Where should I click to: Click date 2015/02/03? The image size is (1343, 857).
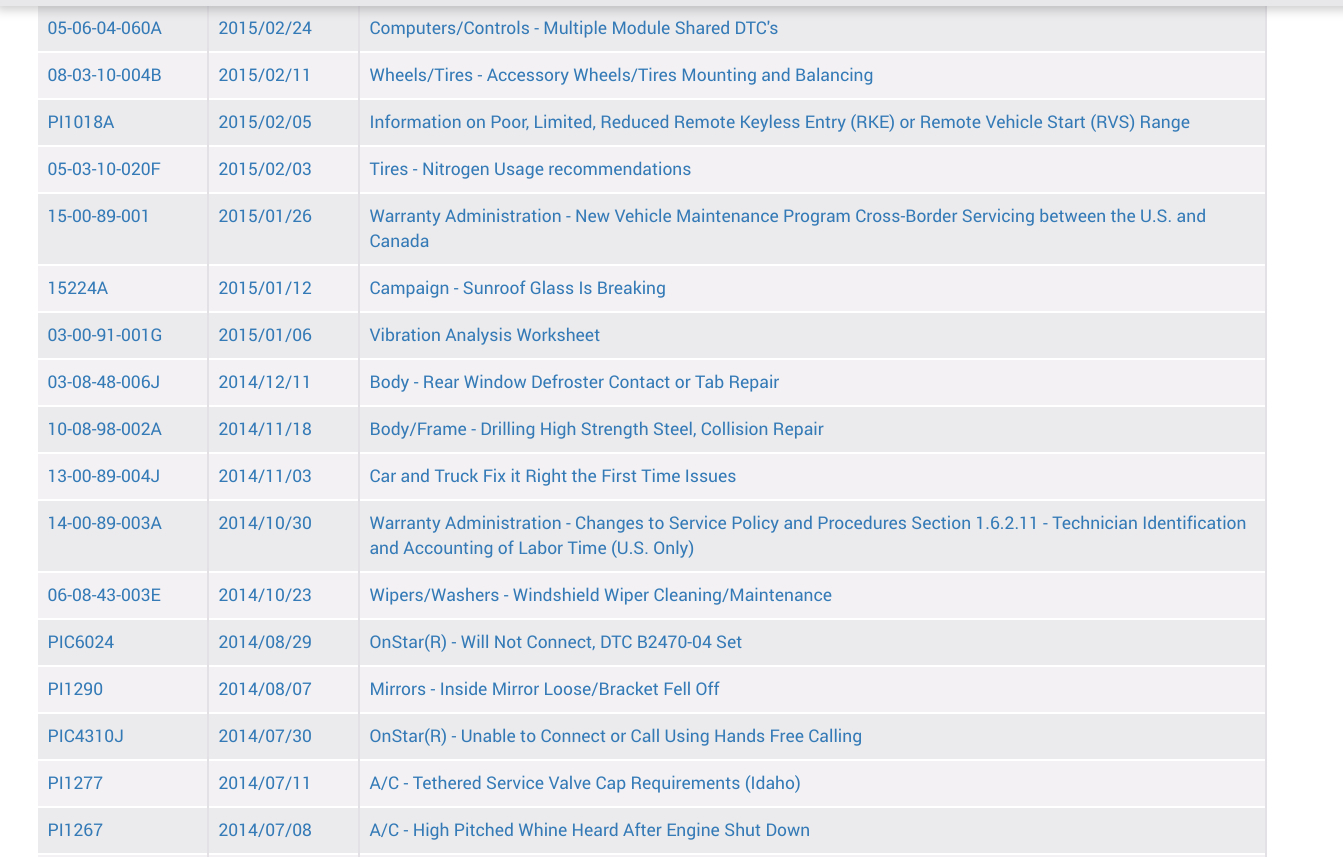click(265, 169)
